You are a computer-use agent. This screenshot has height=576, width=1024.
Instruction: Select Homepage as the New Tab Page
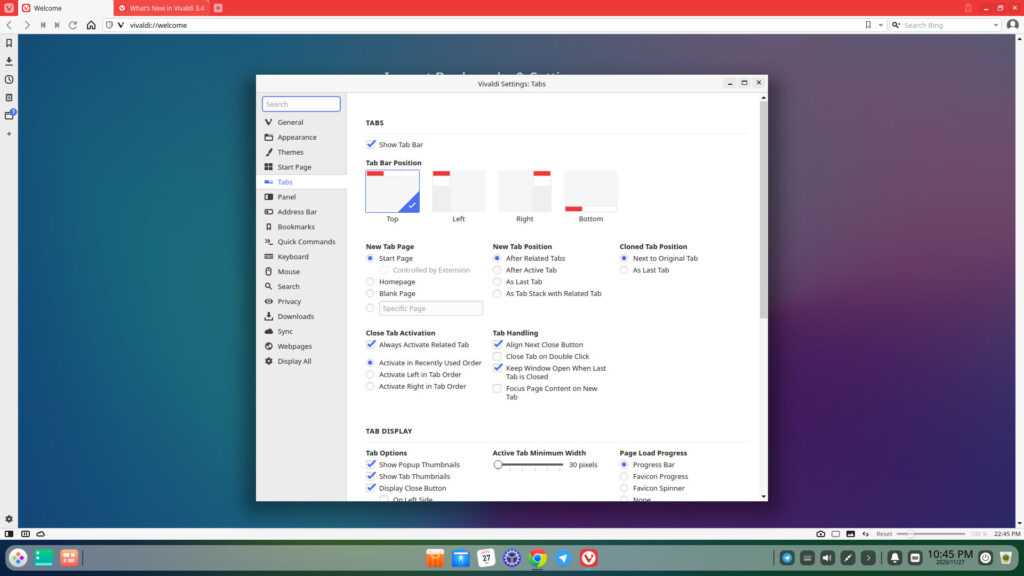coord(371,281)
